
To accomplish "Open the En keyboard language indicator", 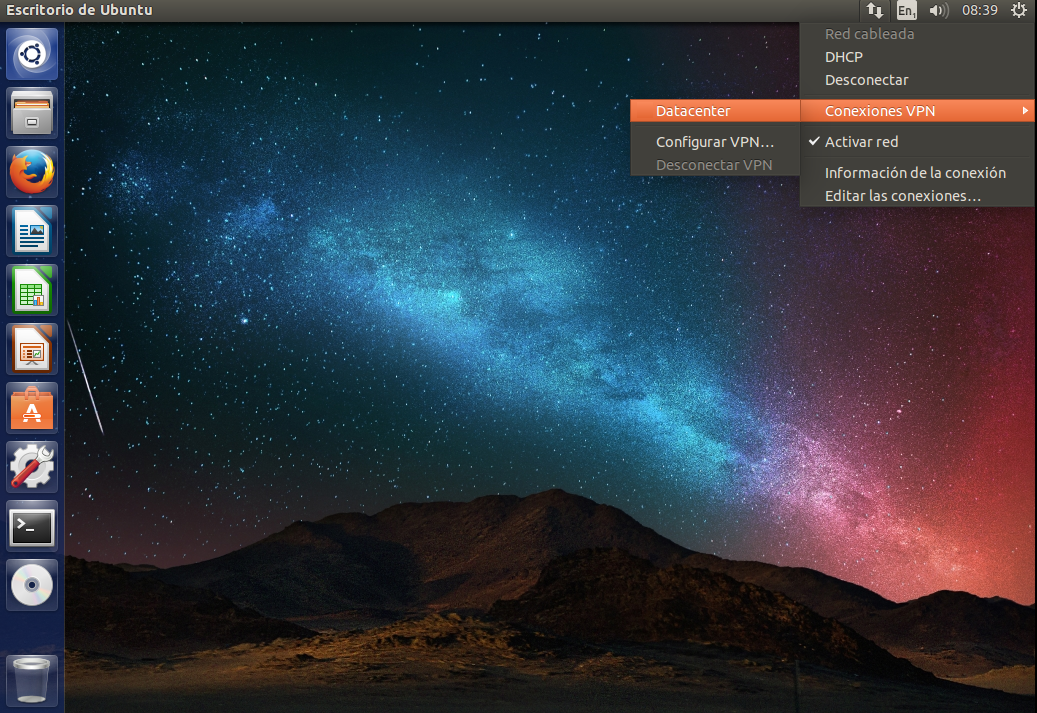I will pyautogui.click(x=906, y=11).
